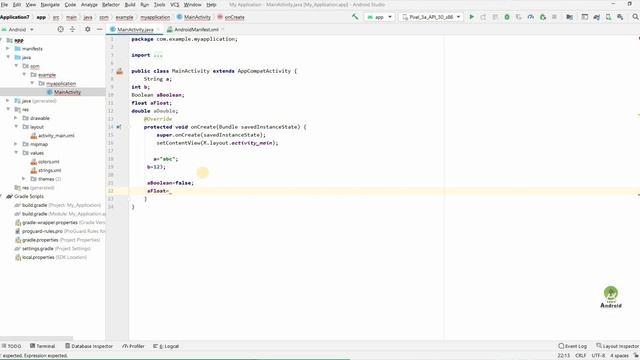Collapse the res folder arrow
640x360 pixels.
coord(8,109)
